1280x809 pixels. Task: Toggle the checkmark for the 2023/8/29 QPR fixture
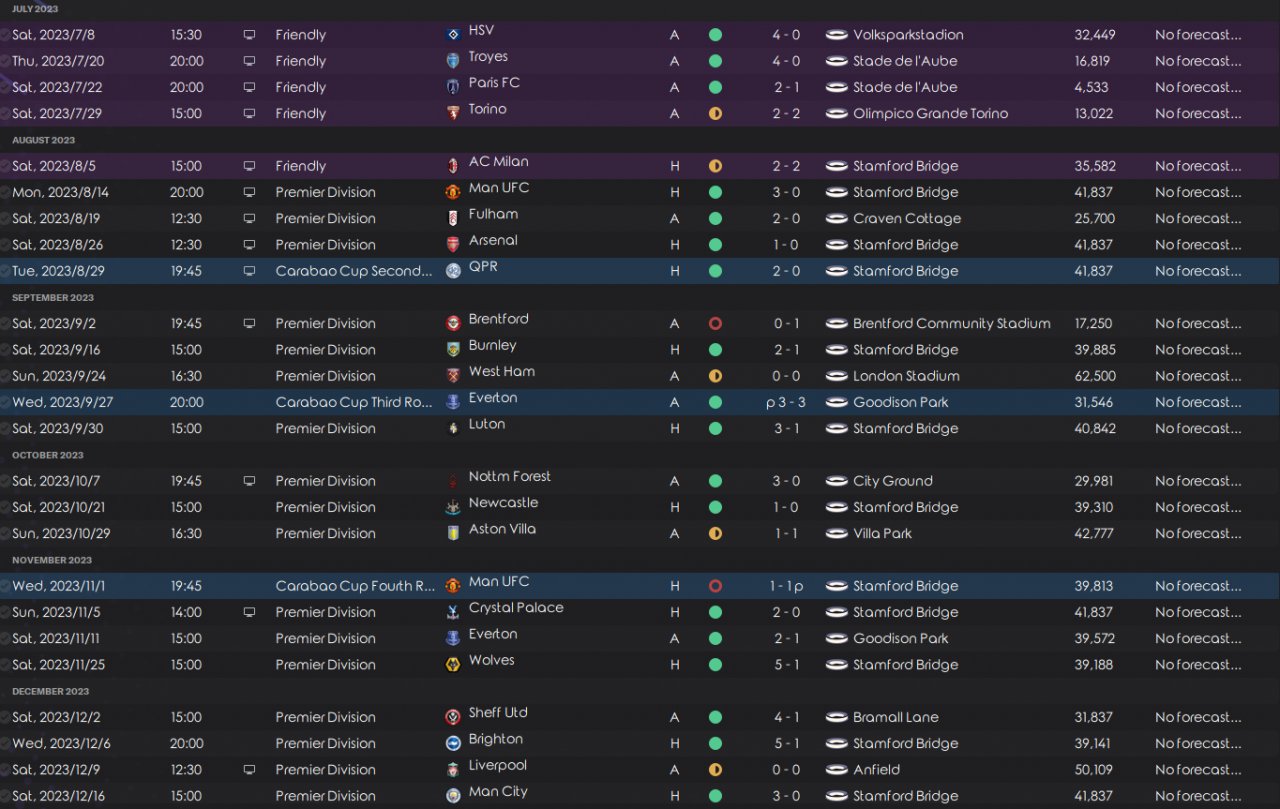pyautogui.click(x=5, y=271)
